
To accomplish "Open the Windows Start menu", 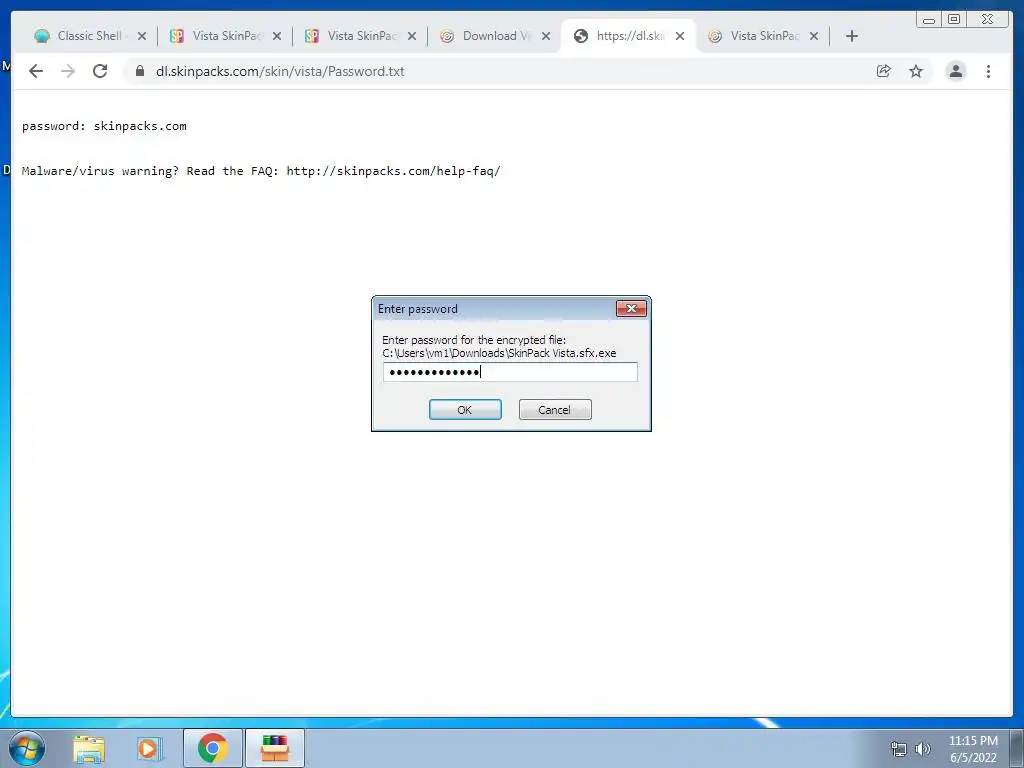I will [x=27, y=748].
